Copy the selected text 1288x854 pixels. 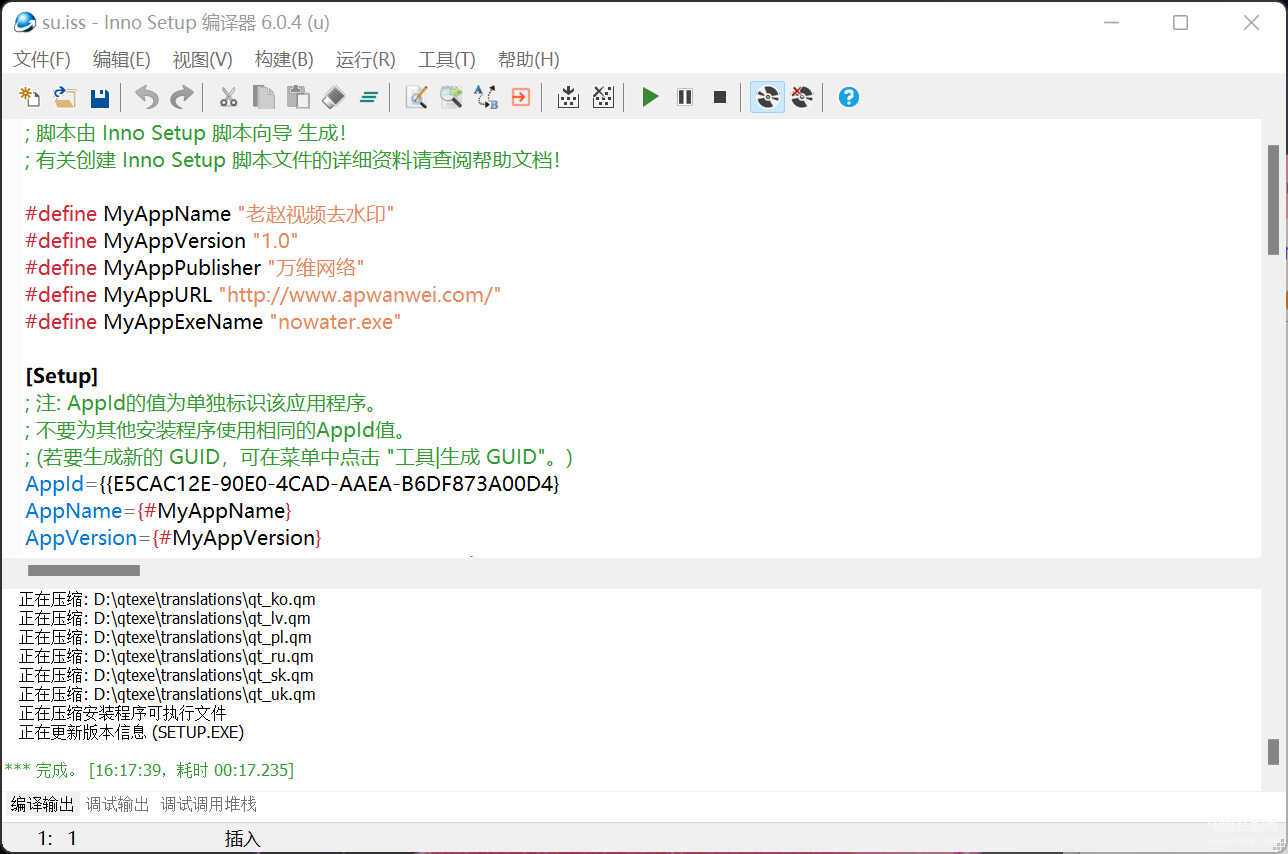click(263, 97)
